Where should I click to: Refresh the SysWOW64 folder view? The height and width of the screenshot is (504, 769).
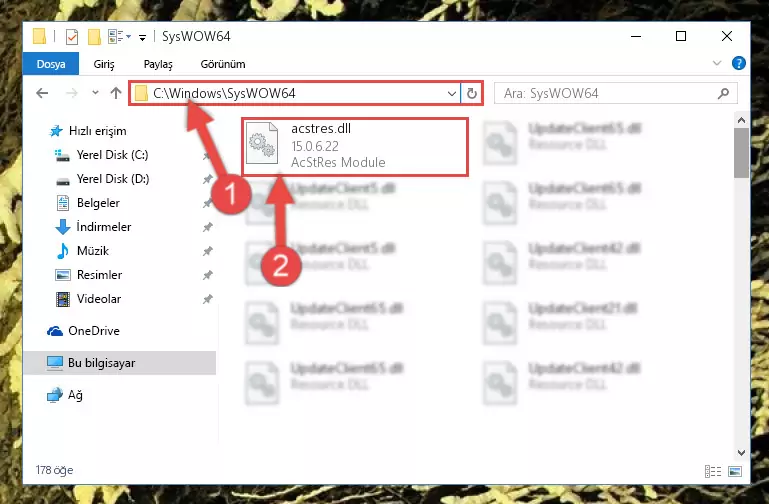[x=471, y=93]
